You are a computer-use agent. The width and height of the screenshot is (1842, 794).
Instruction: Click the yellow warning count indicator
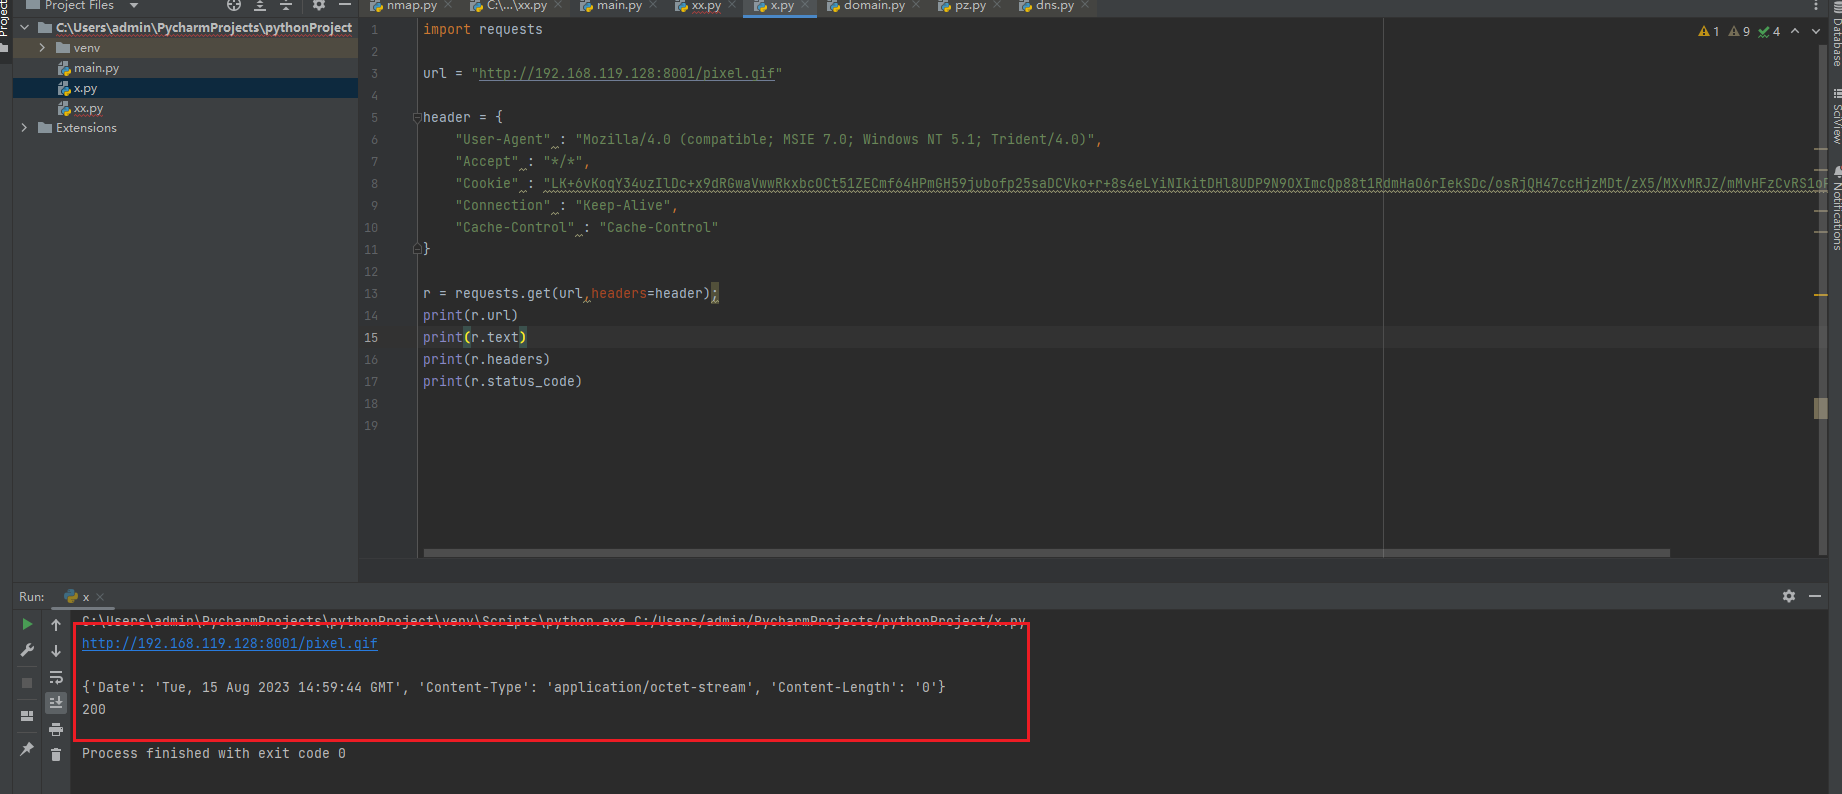[1709, 31]
